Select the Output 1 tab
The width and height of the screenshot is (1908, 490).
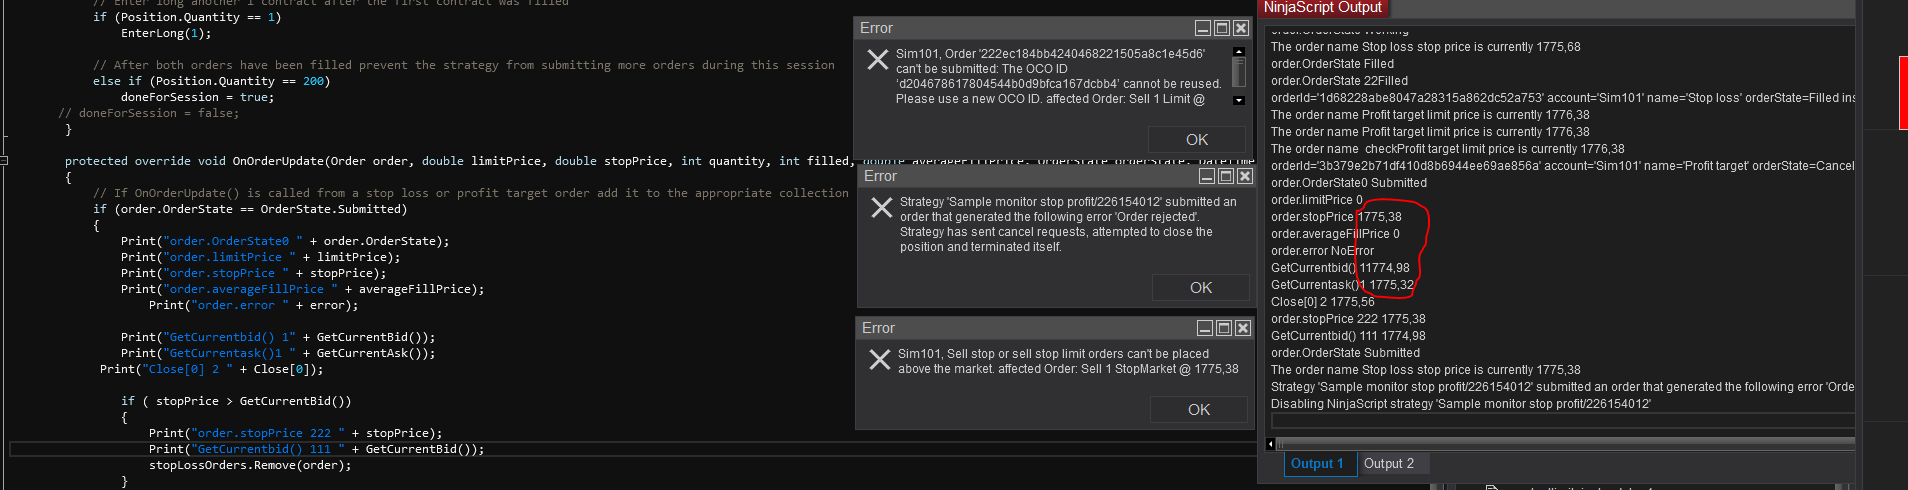click(1316, 464)
